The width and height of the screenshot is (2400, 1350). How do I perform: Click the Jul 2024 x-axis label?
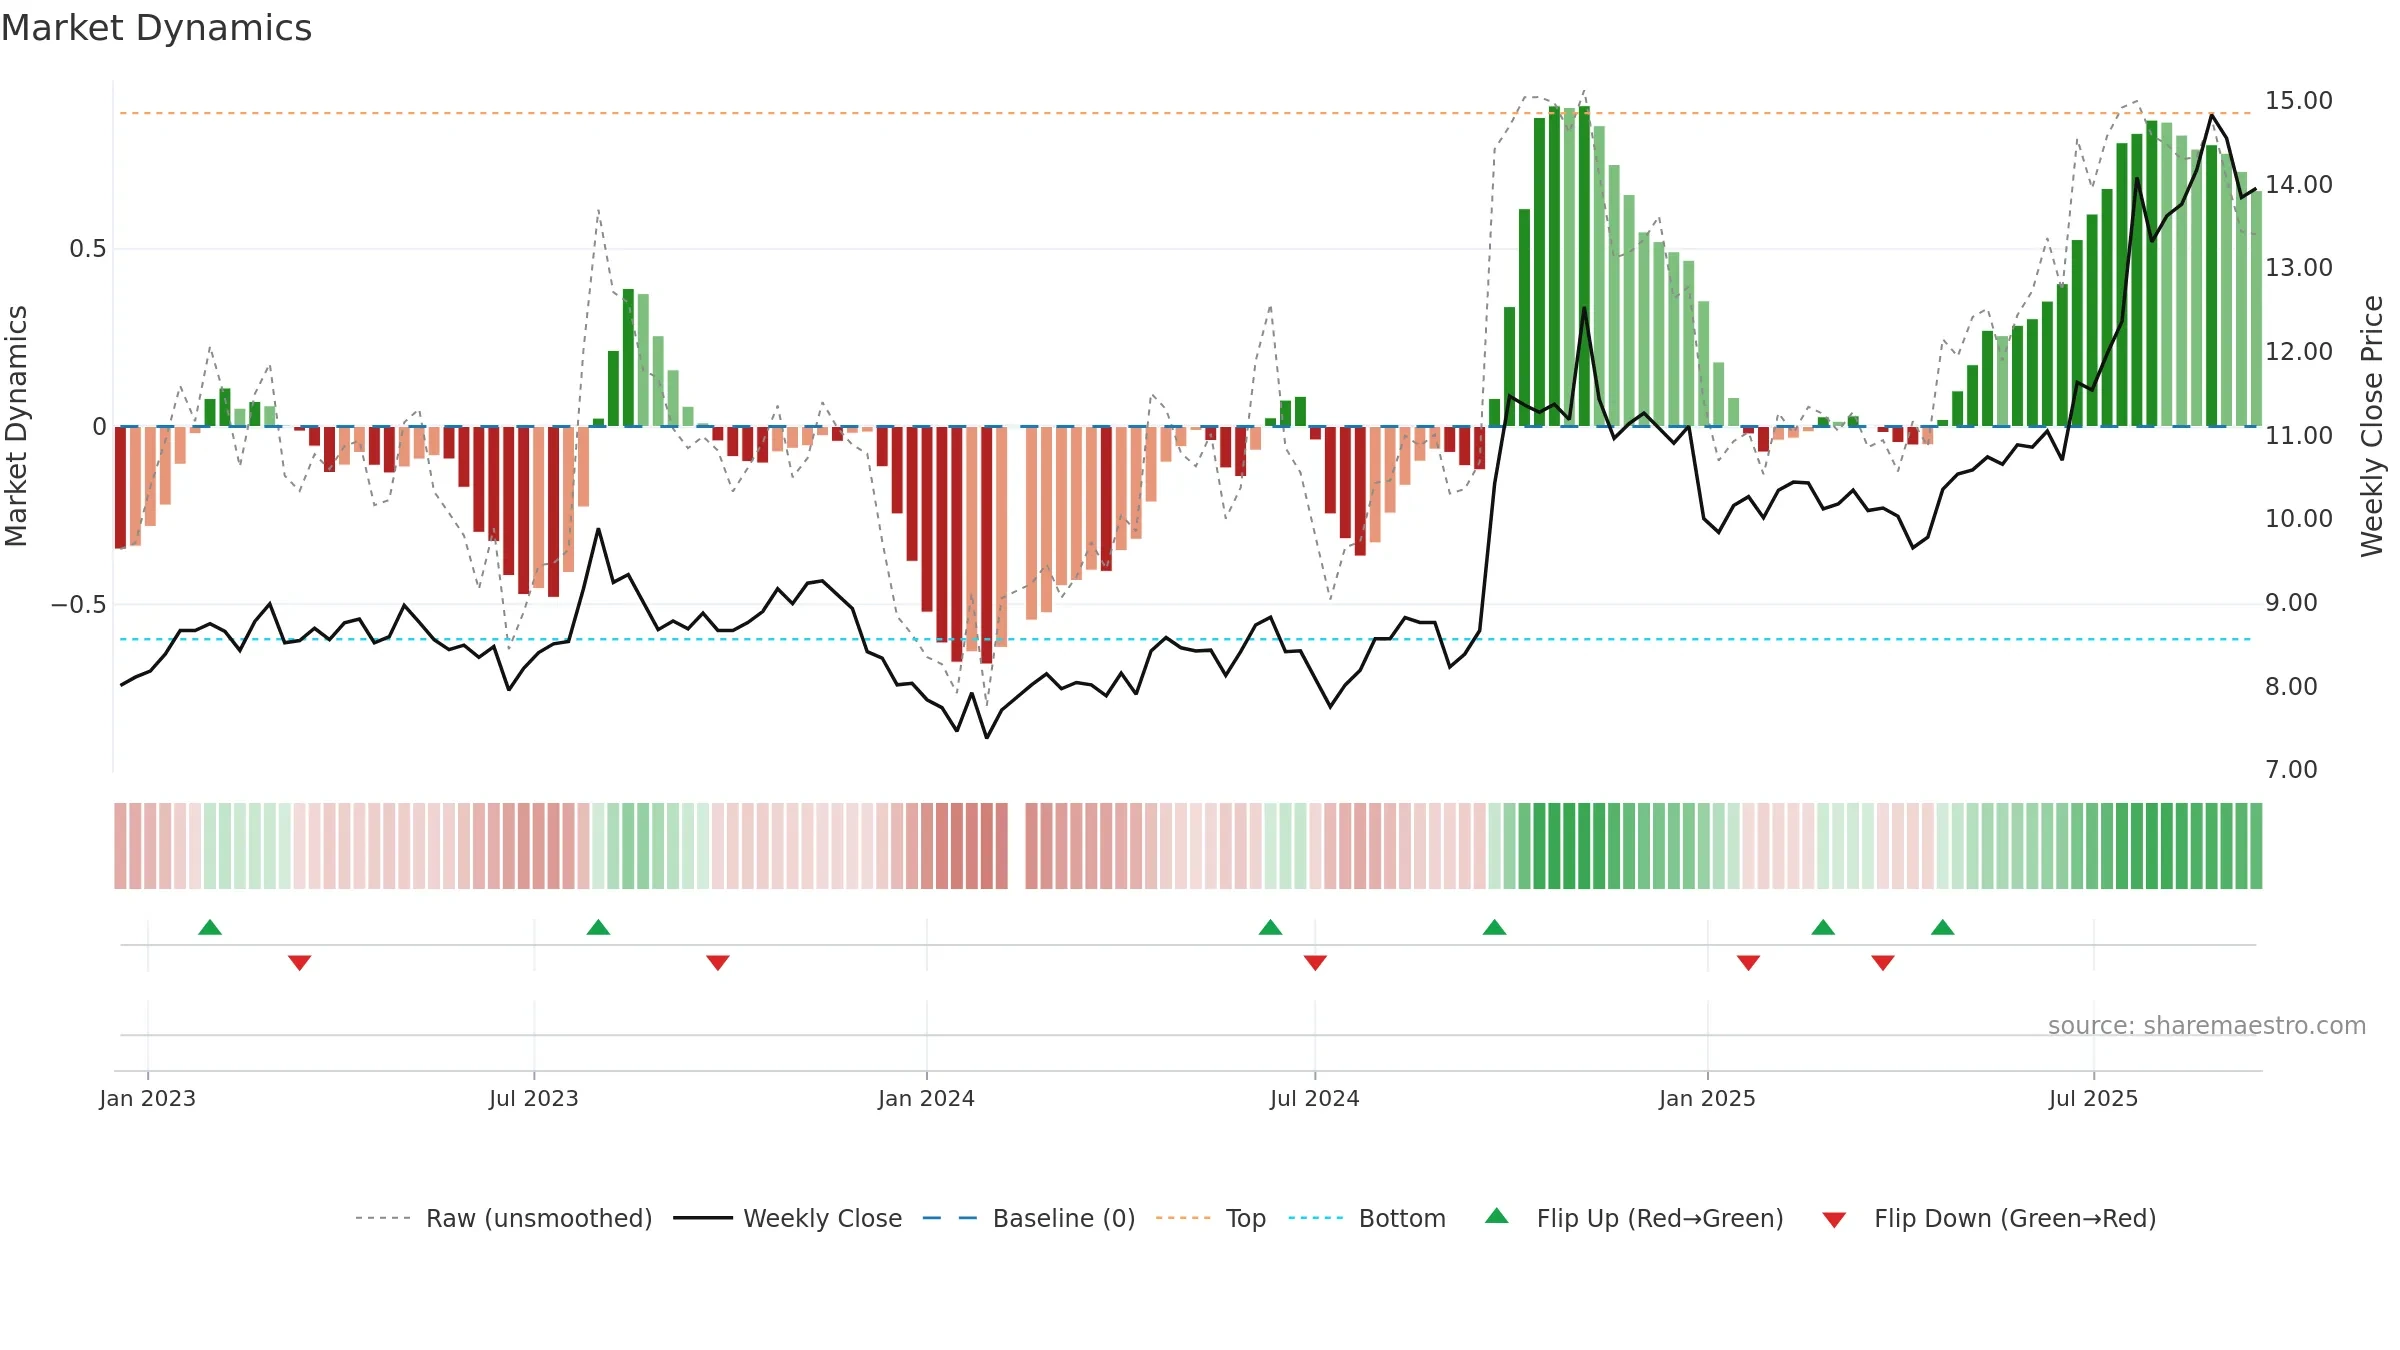pyautogui.click(x=1315, y=1098)
